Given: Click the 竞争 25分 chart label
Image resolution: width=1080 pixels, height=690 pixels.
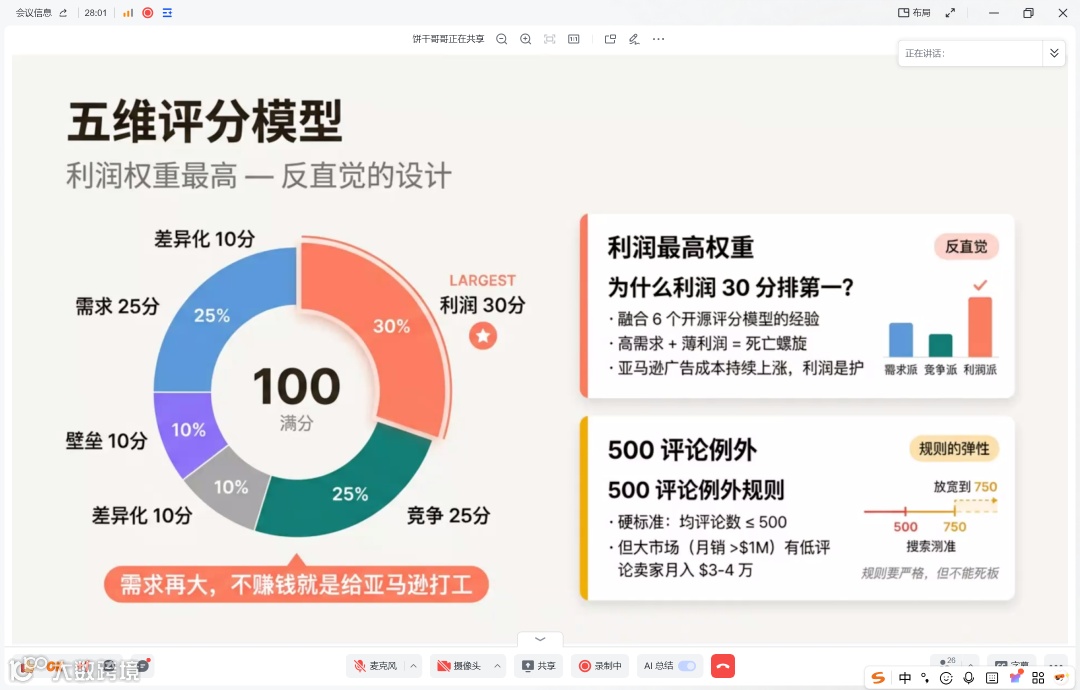Looking at the screenshot, I should 448,515.
